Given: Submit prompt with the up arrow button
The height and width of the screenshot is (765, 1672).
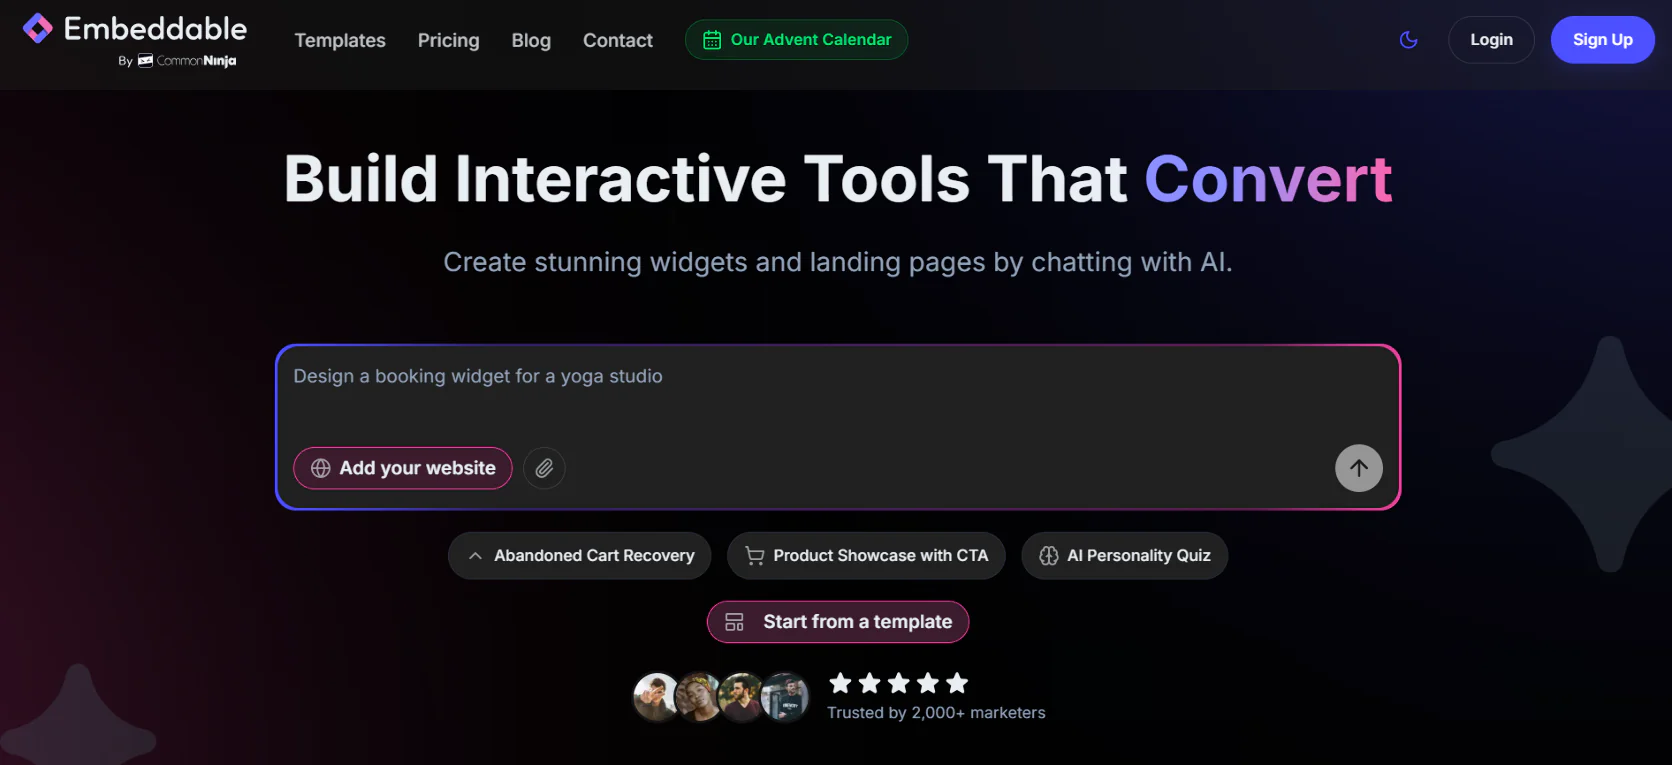Looking at the screenshot, I should [1358, 468].
